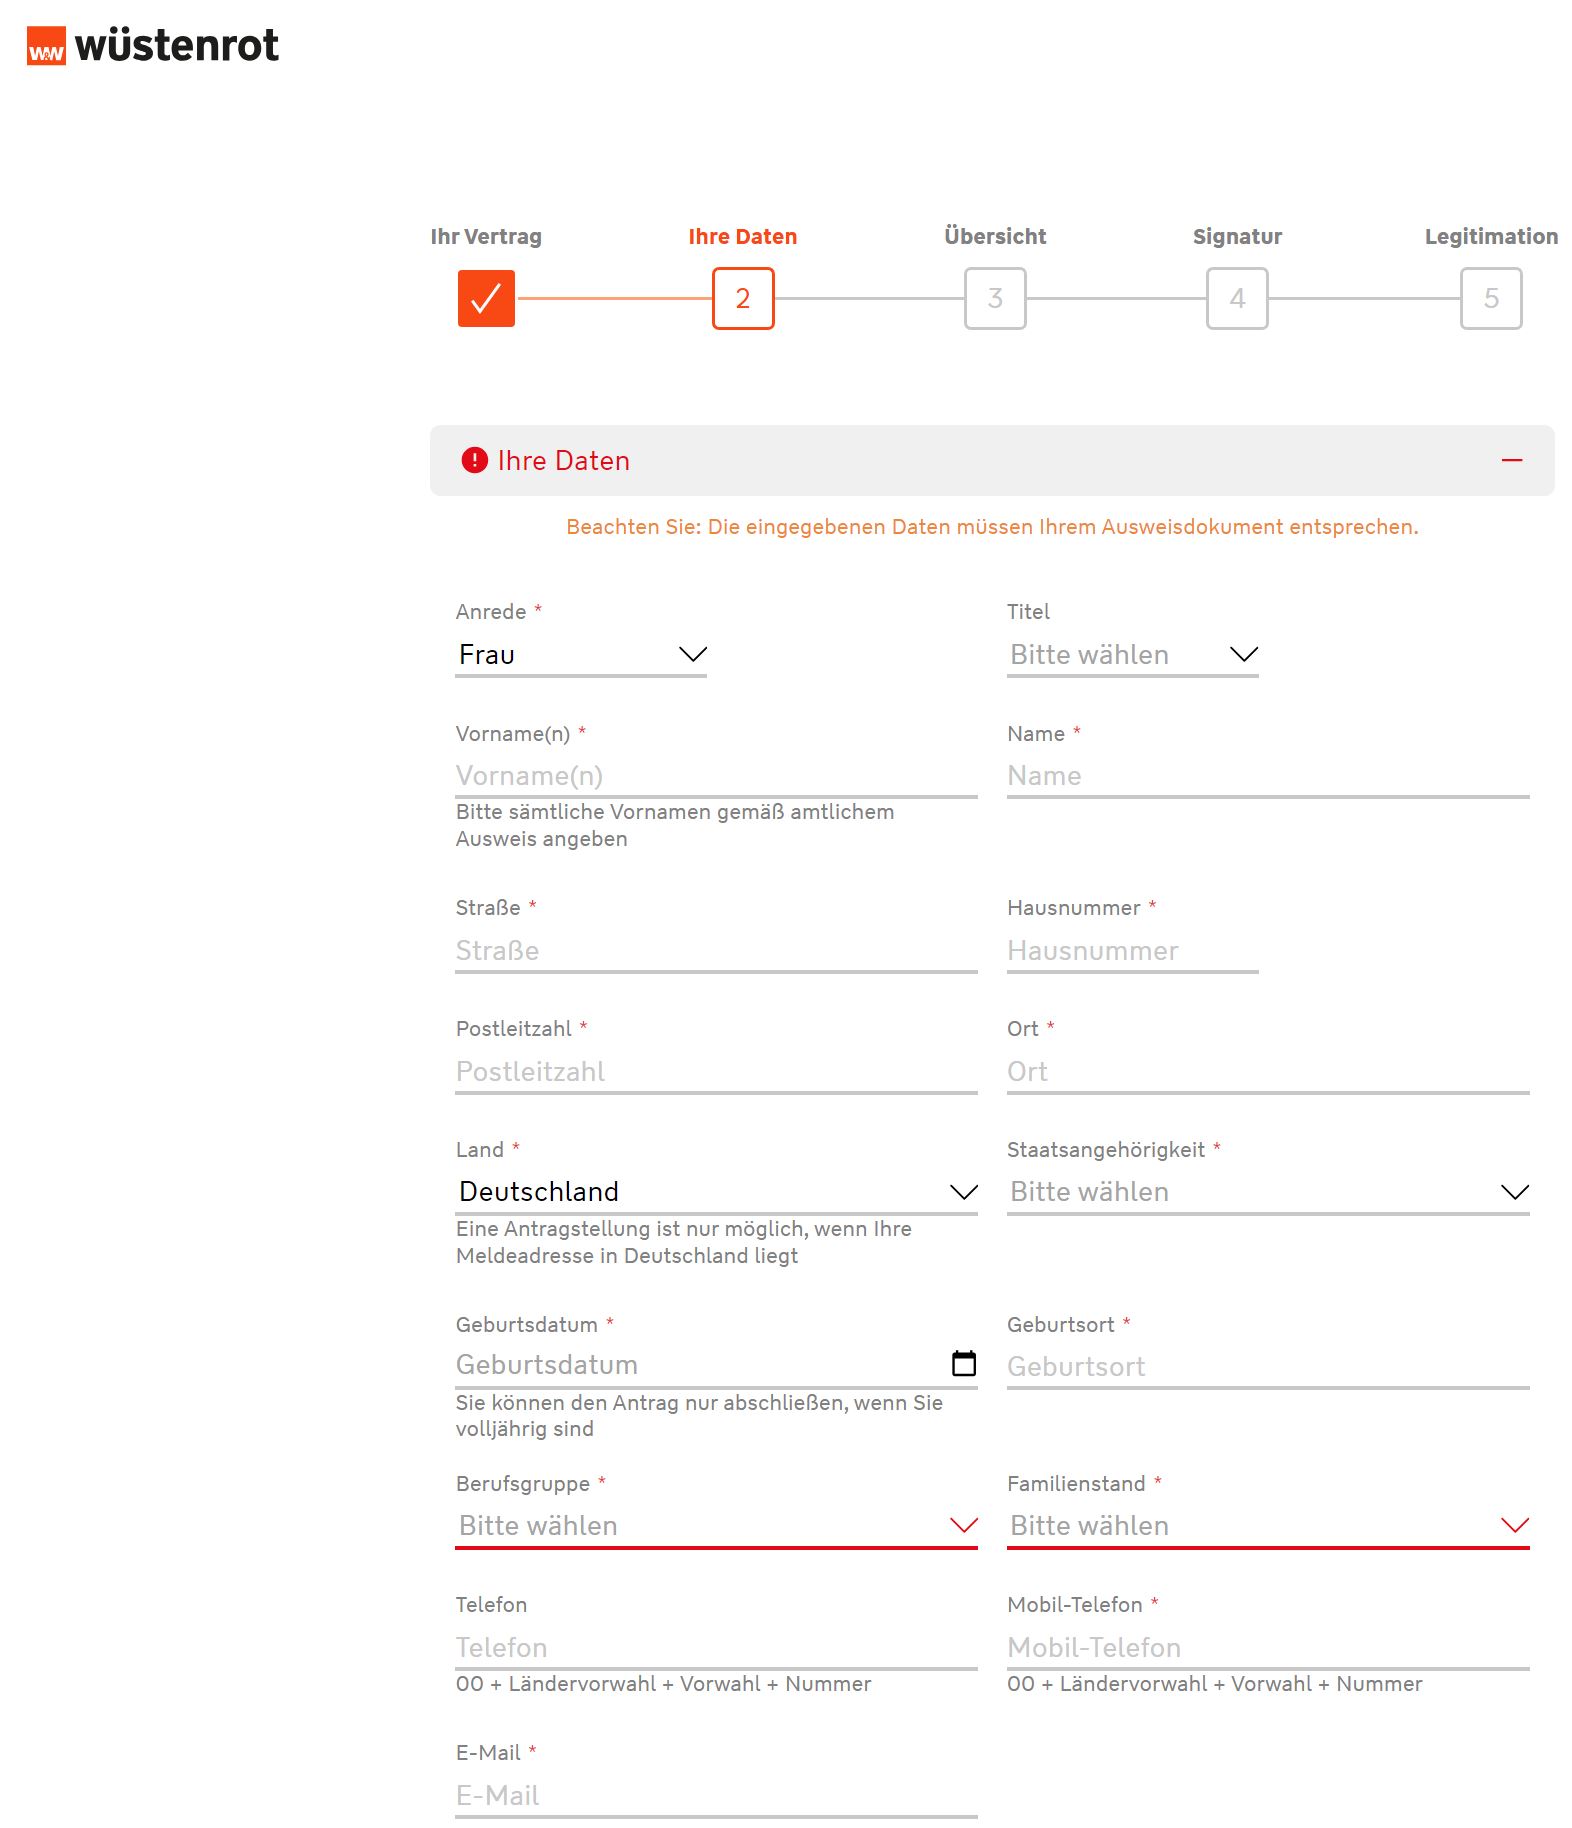The width and height of the screenshot is (1572, 1828).
Task: Click the red error icon beside Ihre Daten
Action: coord(474,460)
